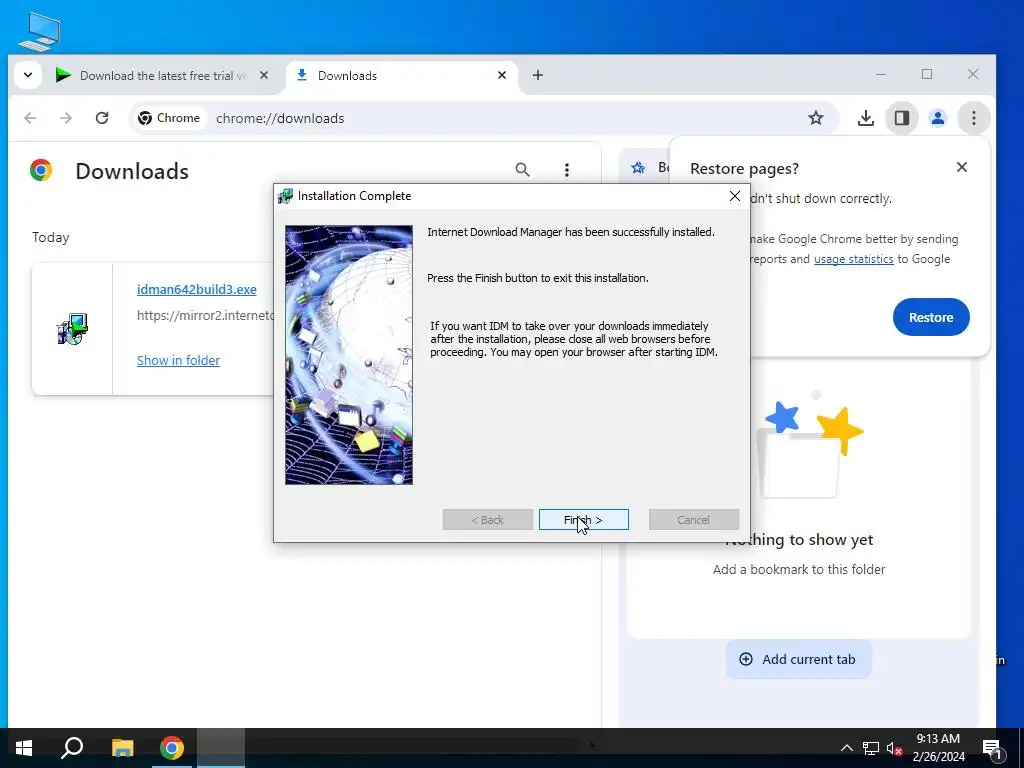Click Finish in the IDM installer
1024x768 pixels.
tap(583, 520)
